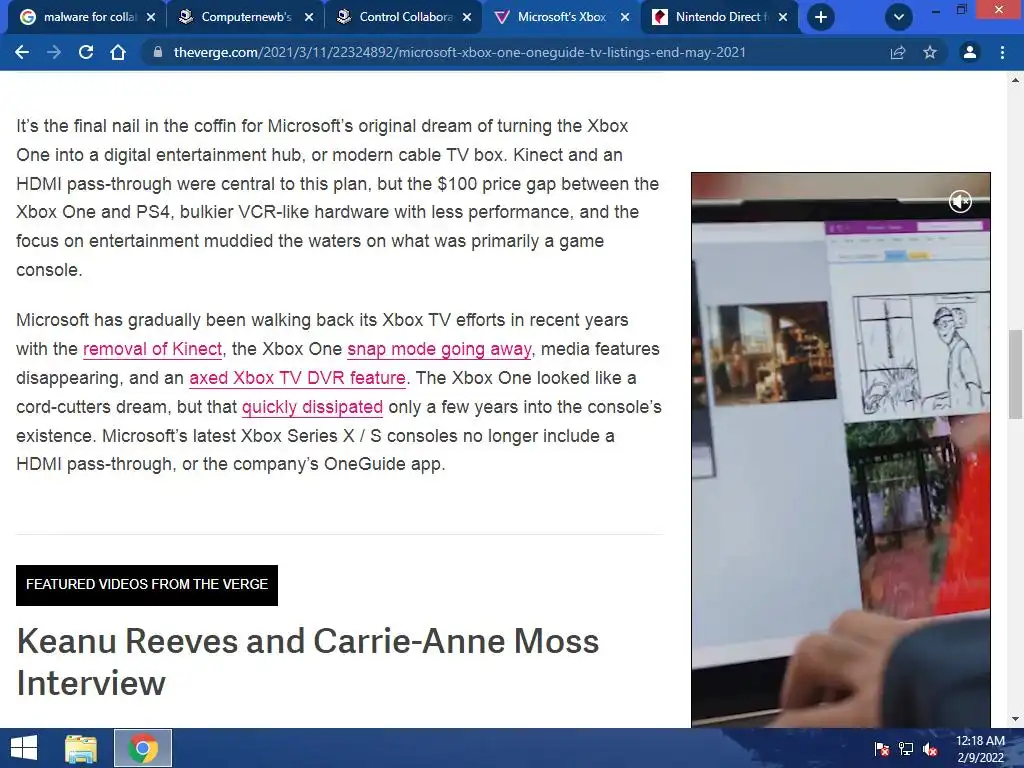Click the muted volume tray icon
The image size is (1024, 768).
tap(931, 749)
